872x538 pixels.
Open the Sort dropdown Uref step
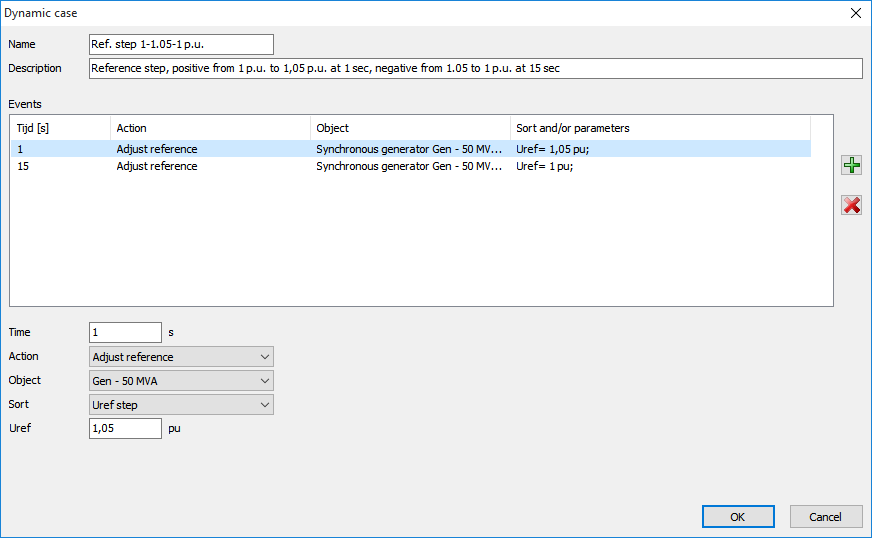pyautogui.click(x=181, y=404)
